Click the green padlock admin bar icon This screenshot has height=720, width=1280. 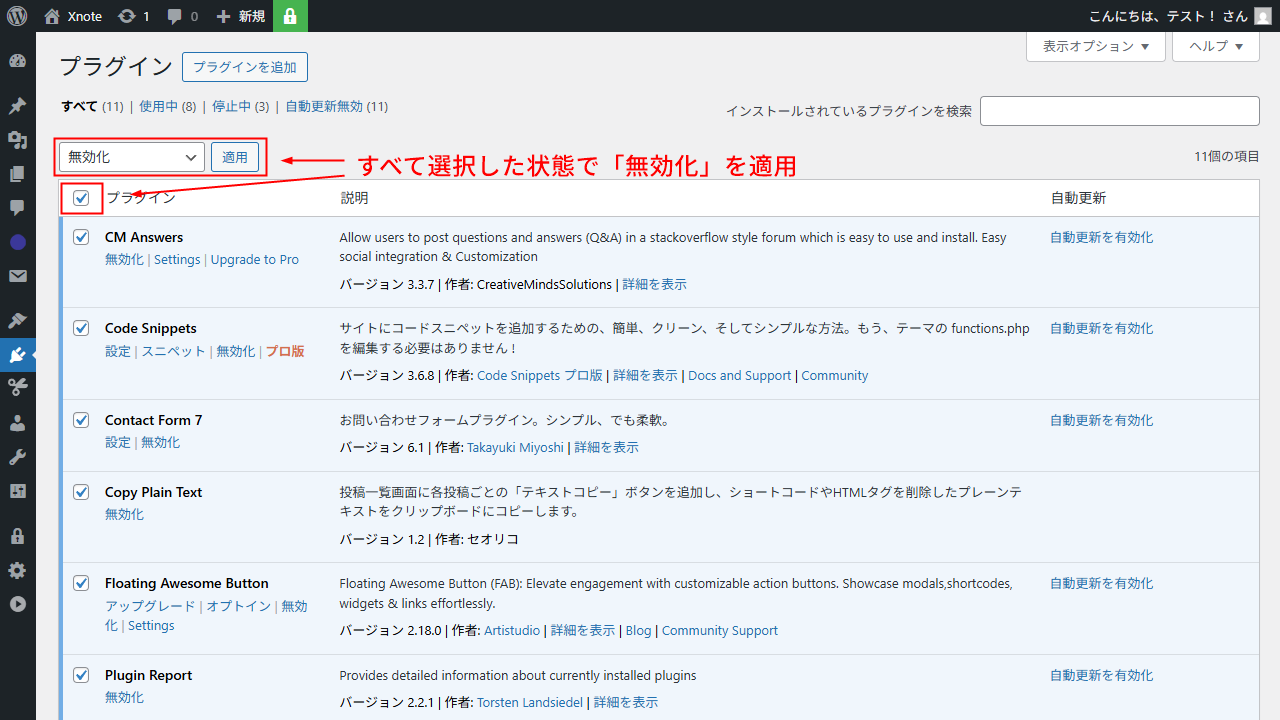coord(290,16)
